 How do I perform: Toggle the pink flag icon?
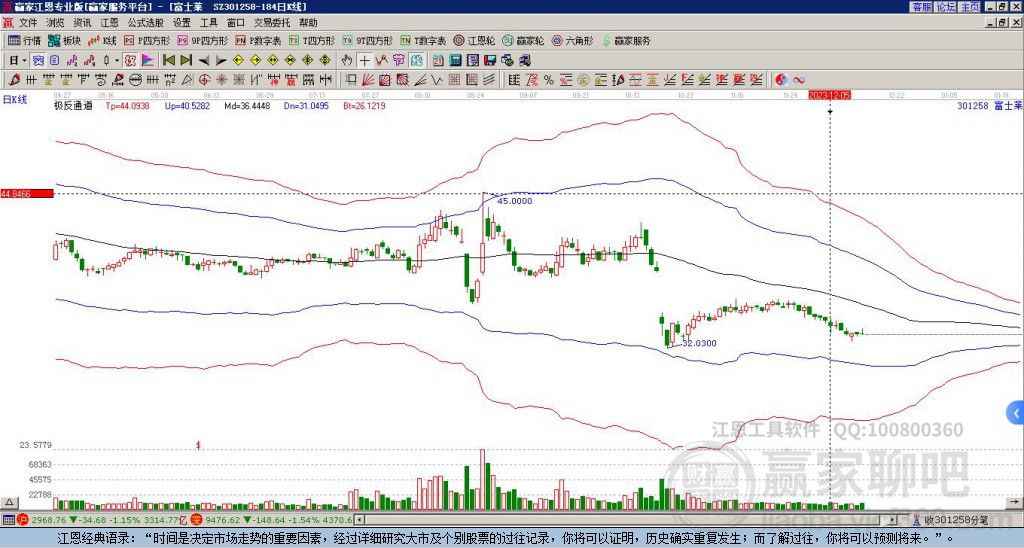click(148, 60)
